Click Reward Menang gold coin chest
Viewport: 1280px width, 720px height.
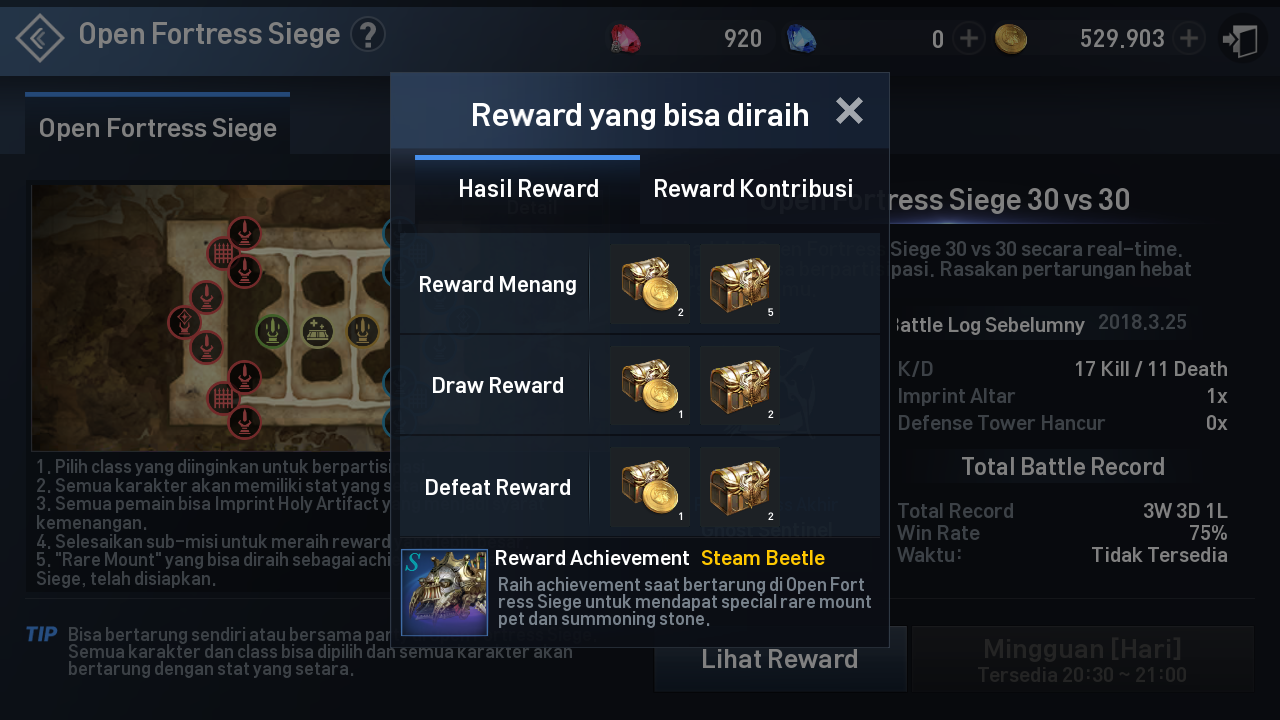click(650, 284)
